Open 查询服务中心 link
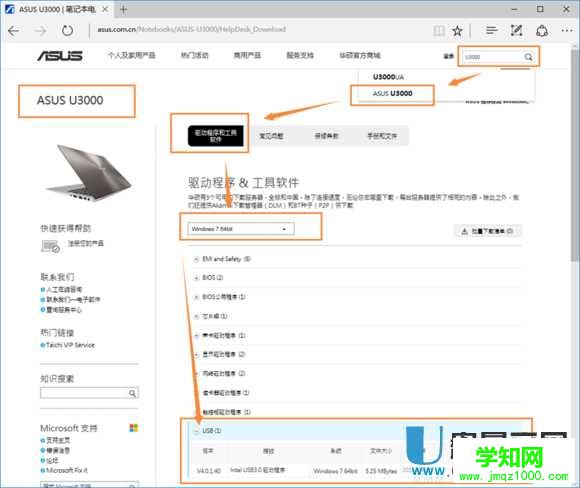 coord(64,310)
